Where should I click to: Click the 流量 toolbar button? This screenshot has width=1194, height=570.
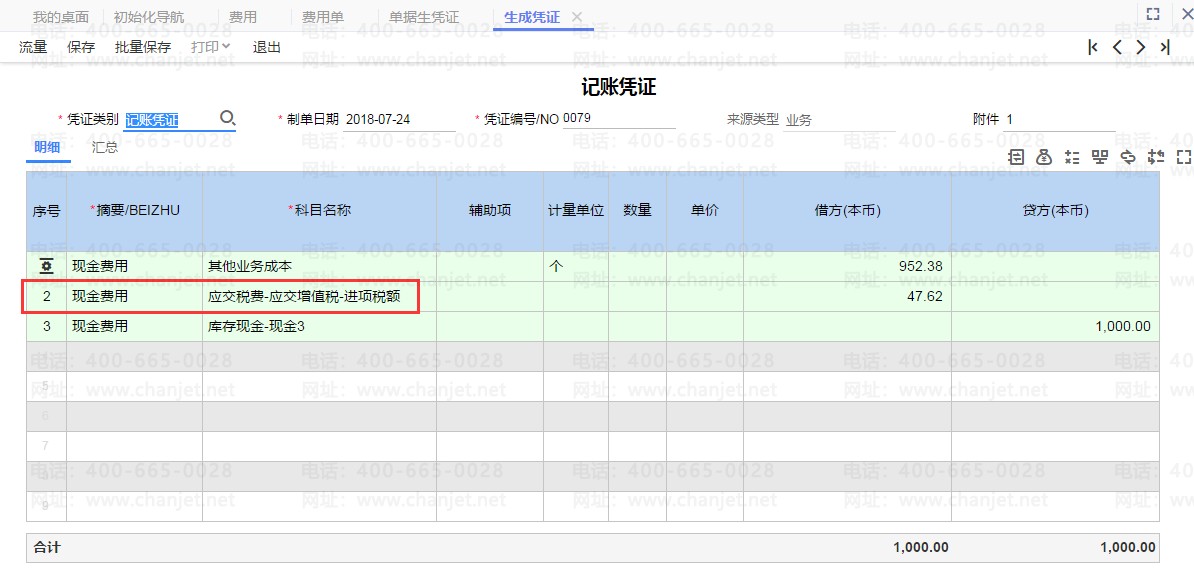tap(33, 47)
